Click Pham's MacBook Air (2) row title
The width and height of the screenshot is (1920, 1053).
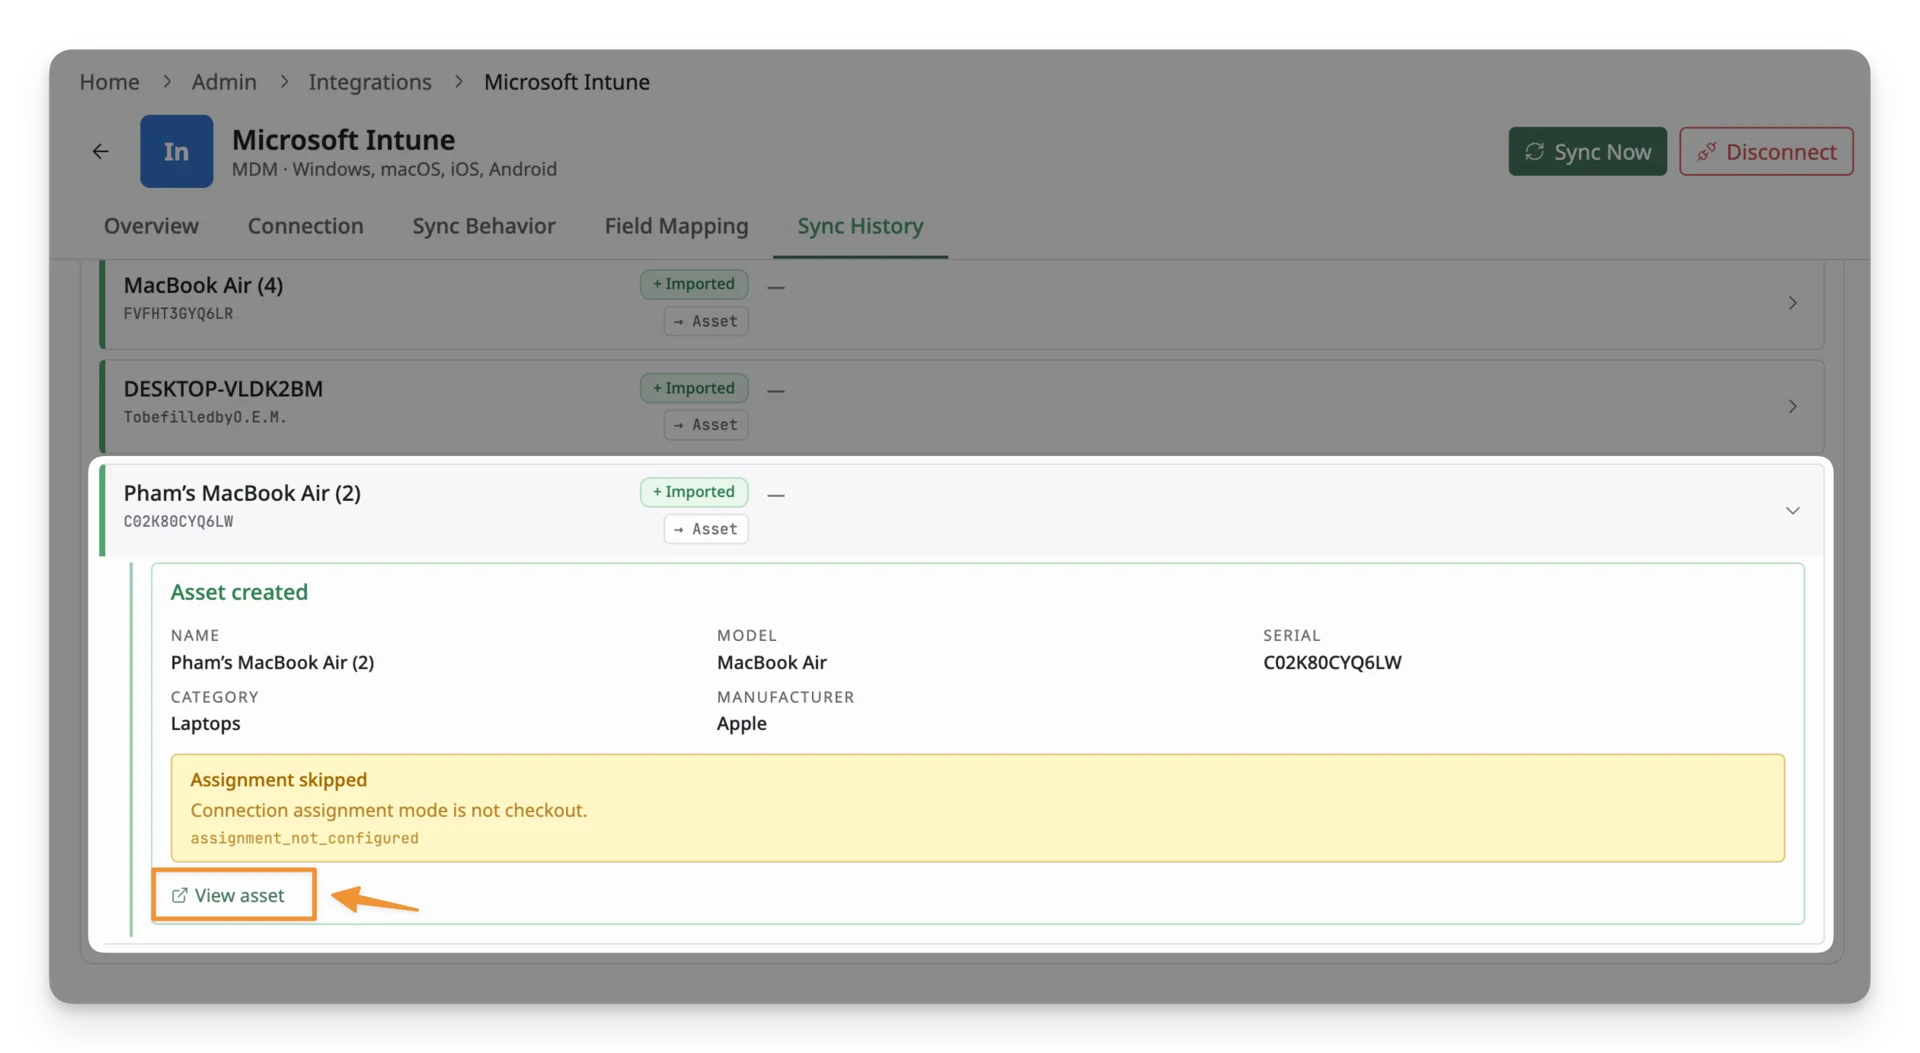coord(242,493)
